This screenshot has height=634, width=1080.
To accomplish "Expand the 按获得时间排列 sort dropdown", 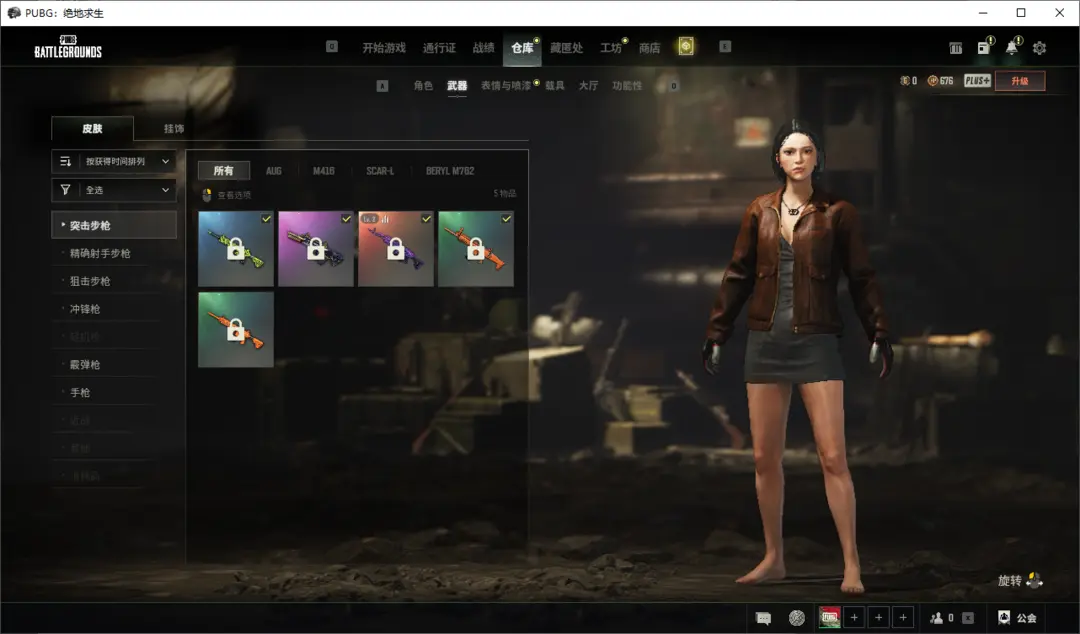I will (x=114, y=161).
